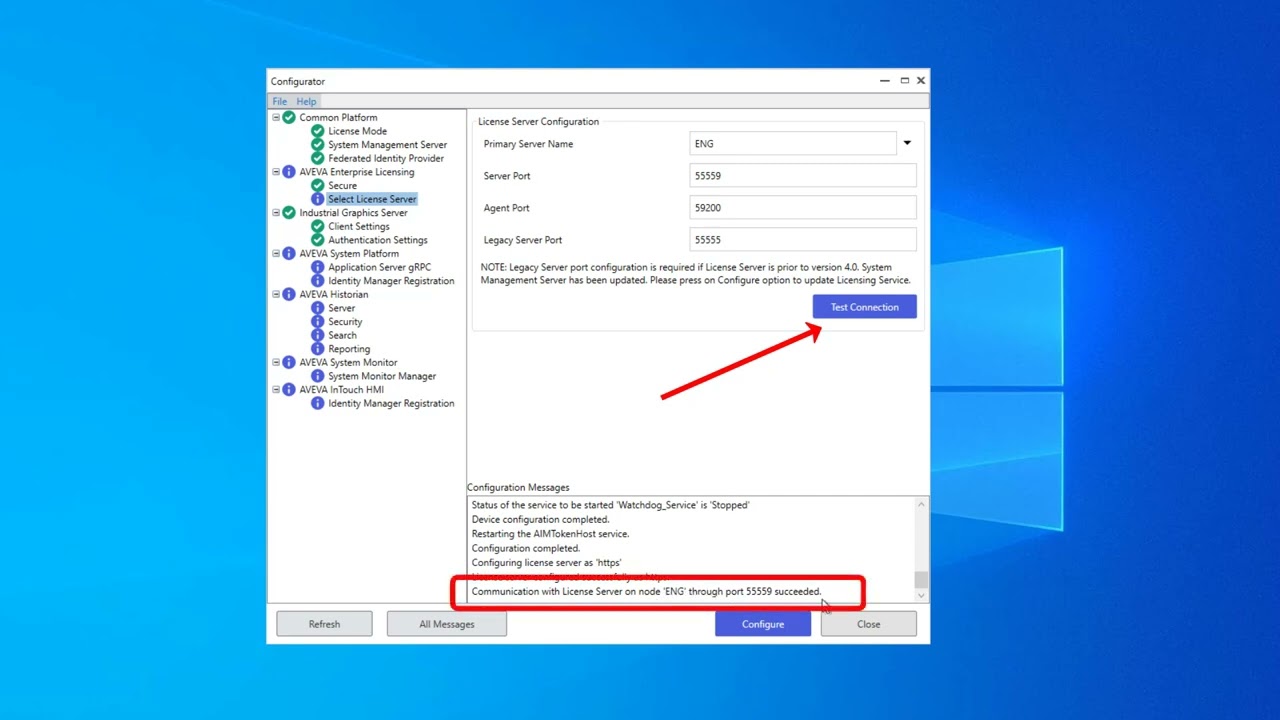Click info icon beside Security node

(317, 322)
